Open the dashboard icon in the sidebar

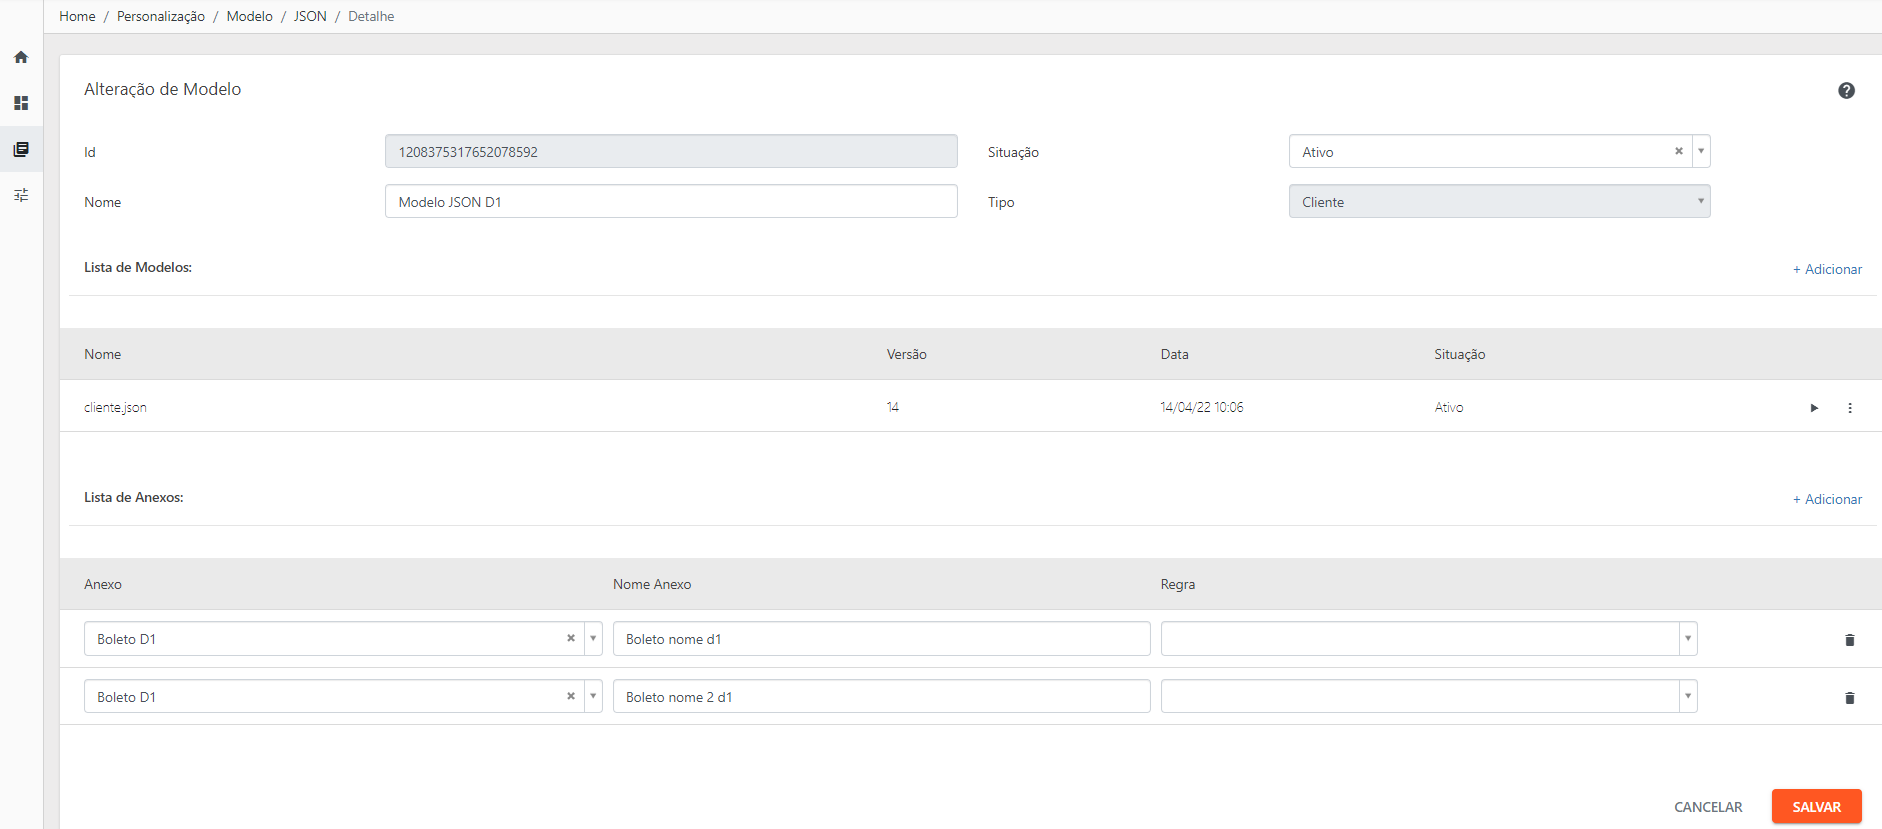[x=21, y=103]
